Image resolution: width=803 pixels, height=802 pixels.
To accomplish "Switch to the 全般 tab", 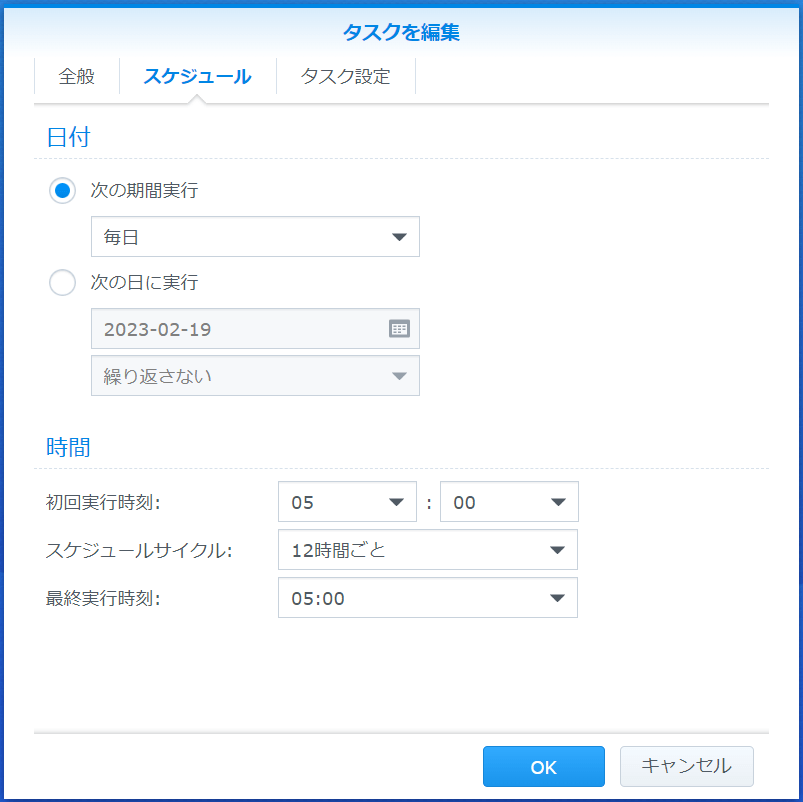I will pos(77,76).
